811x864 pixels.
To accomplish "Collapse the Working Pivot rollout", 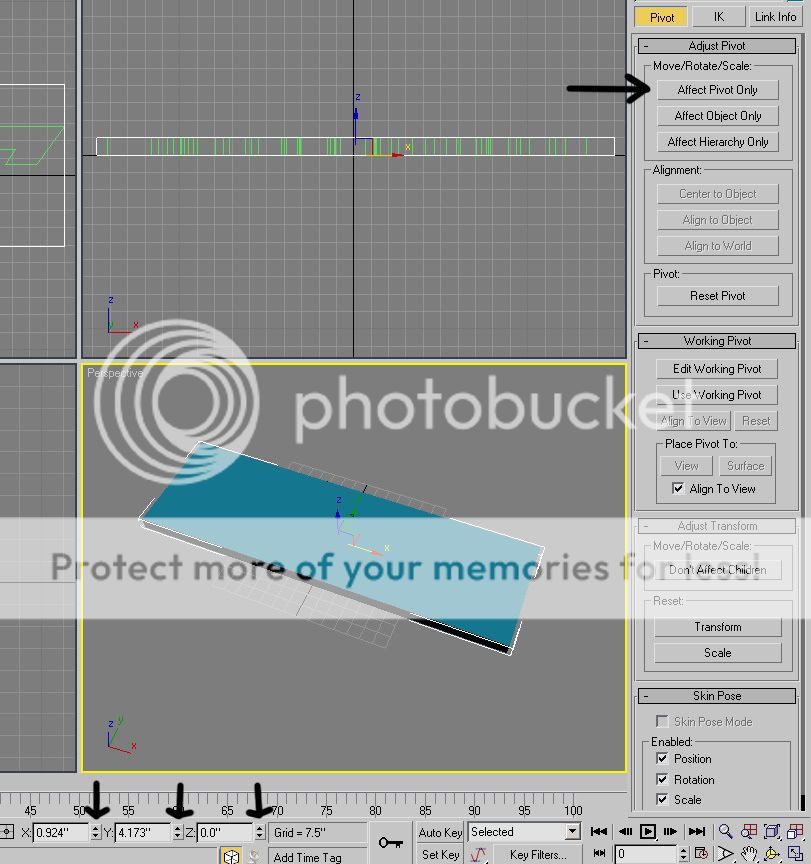I will [717, 341].
